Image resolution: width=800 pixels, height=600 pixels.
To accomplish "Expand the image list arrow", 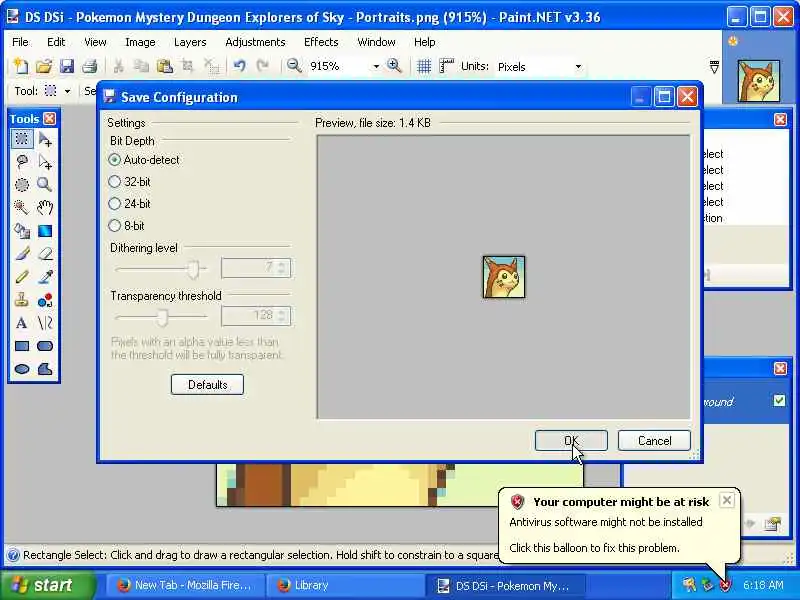I will [x=714, y=67].
